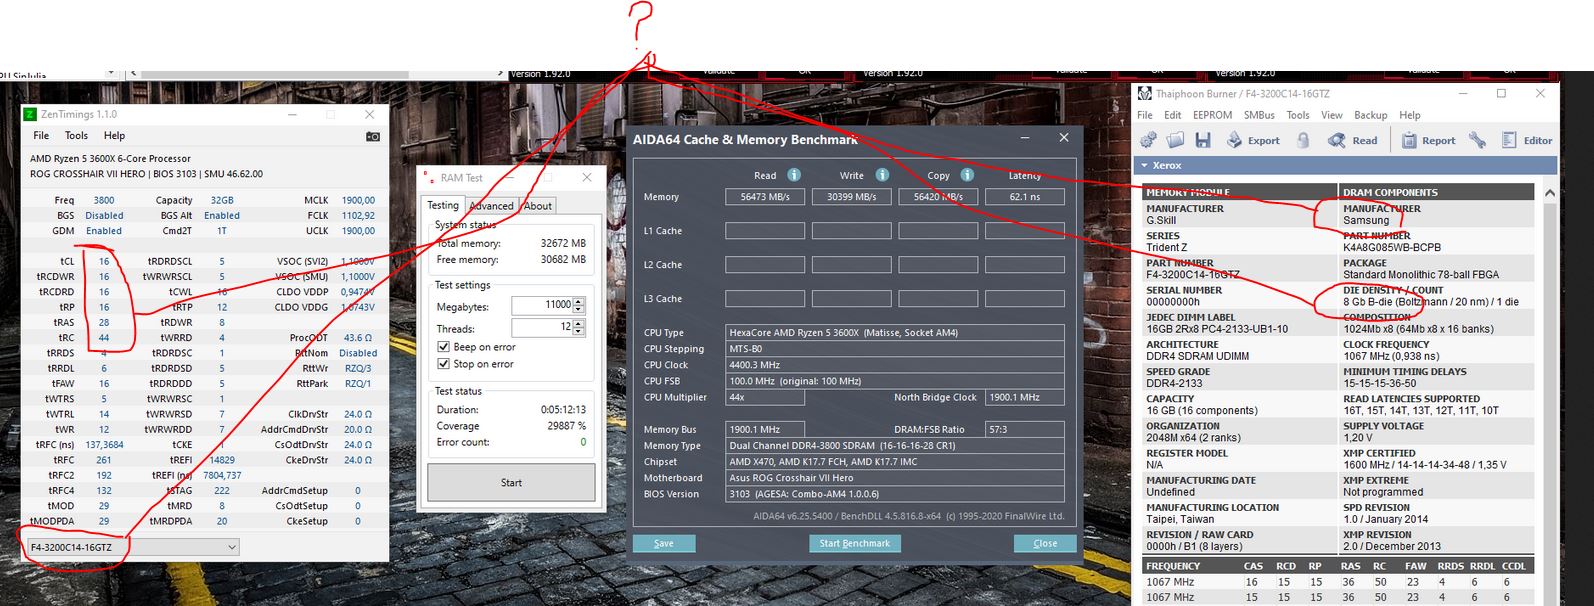Switch to RAM Test Advanced tab

point(491,206)
